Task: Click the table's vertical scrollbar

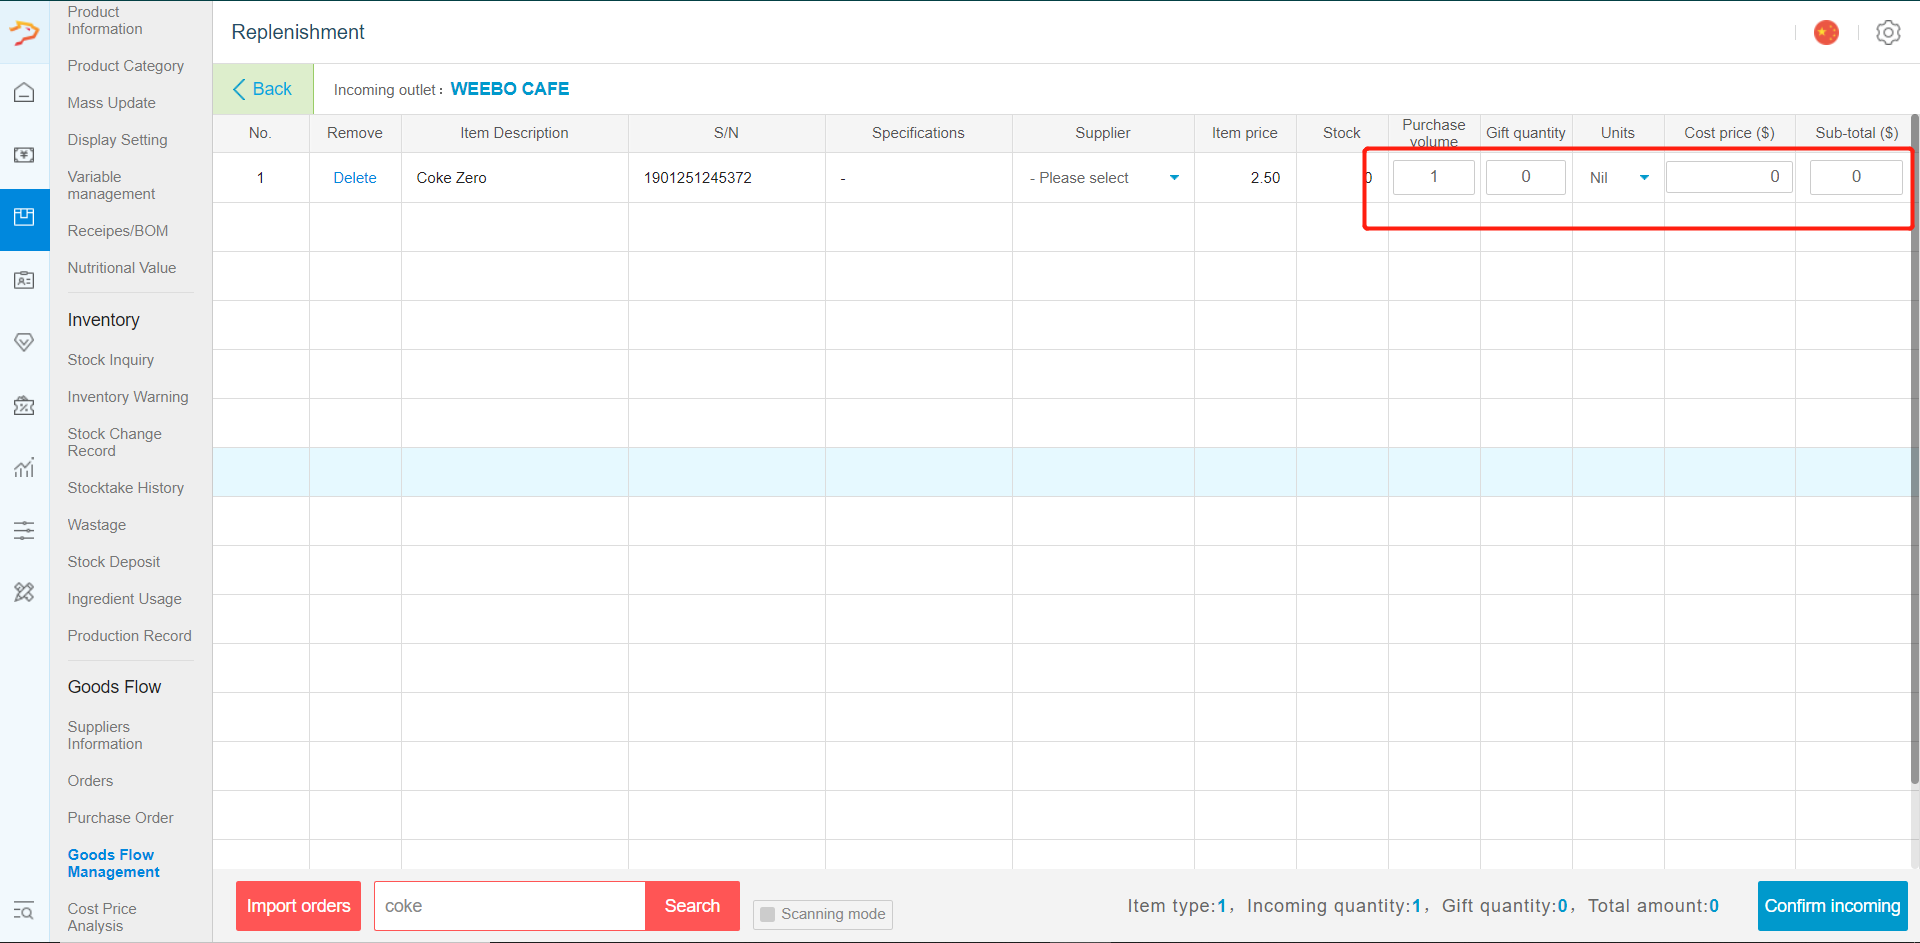Action: (x=1914, y=450)
